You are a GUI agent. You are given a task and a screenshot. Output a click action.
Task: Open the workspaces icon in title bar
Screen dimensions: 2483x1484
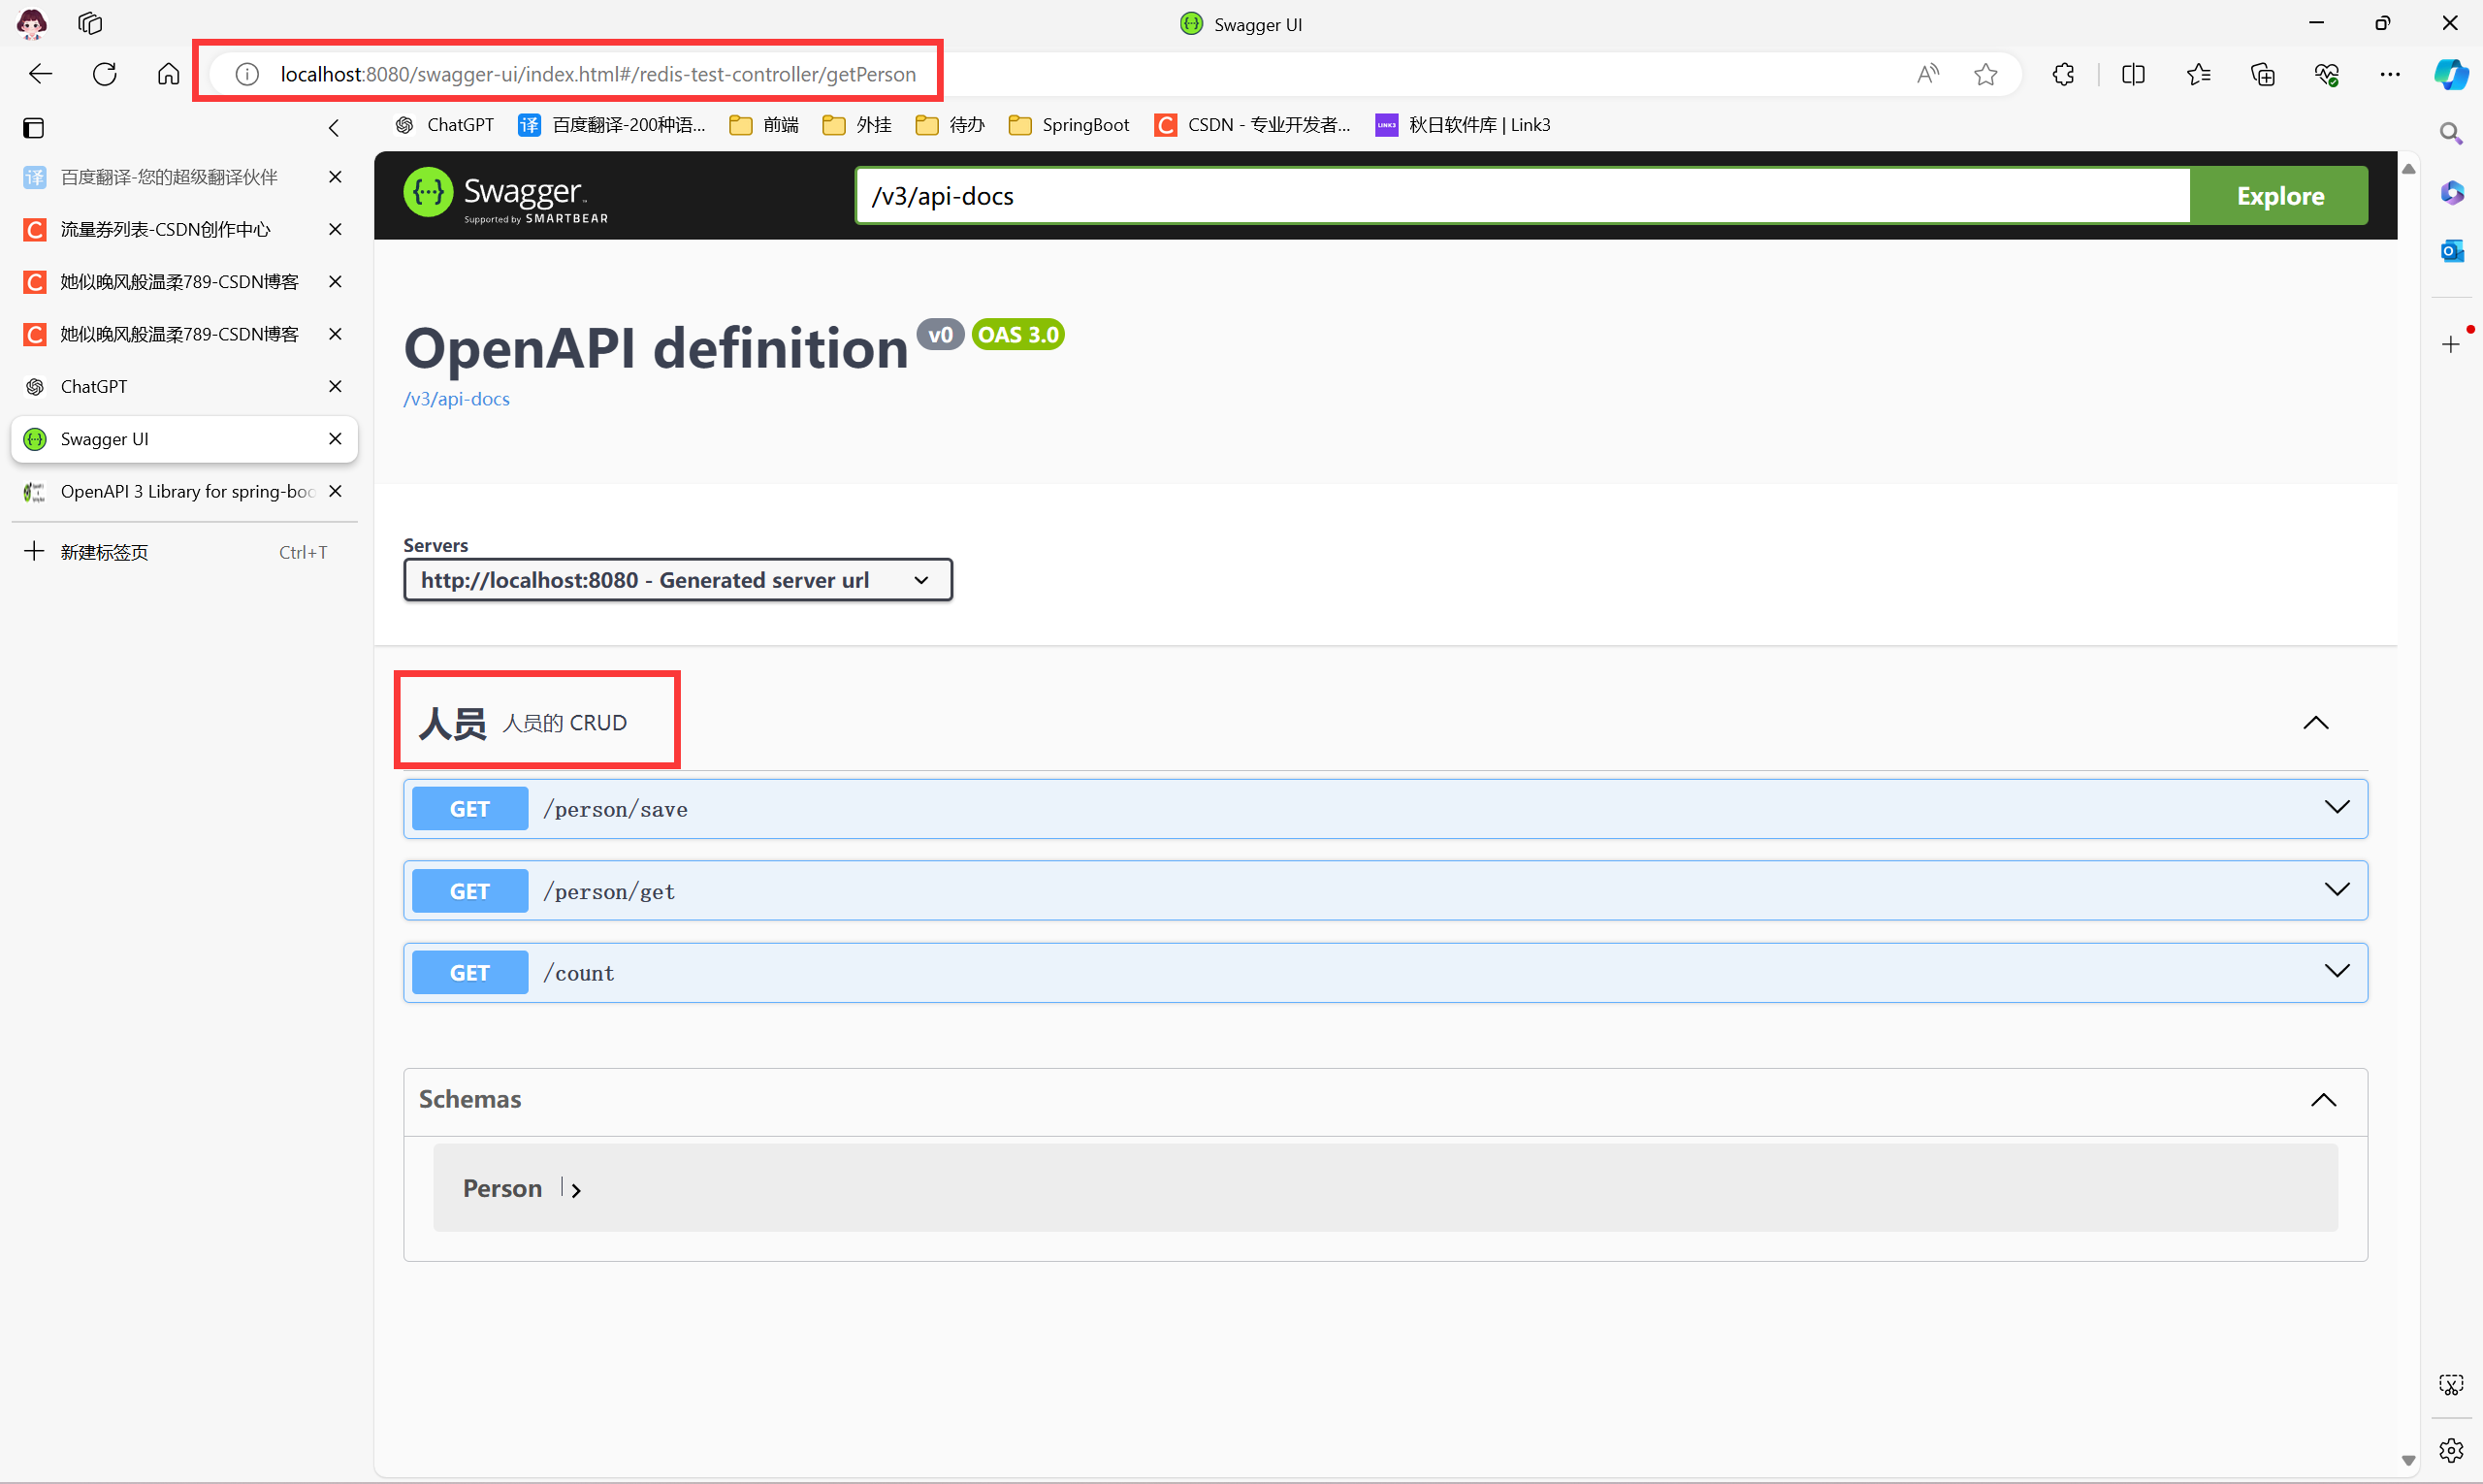[x=90, y=23]
